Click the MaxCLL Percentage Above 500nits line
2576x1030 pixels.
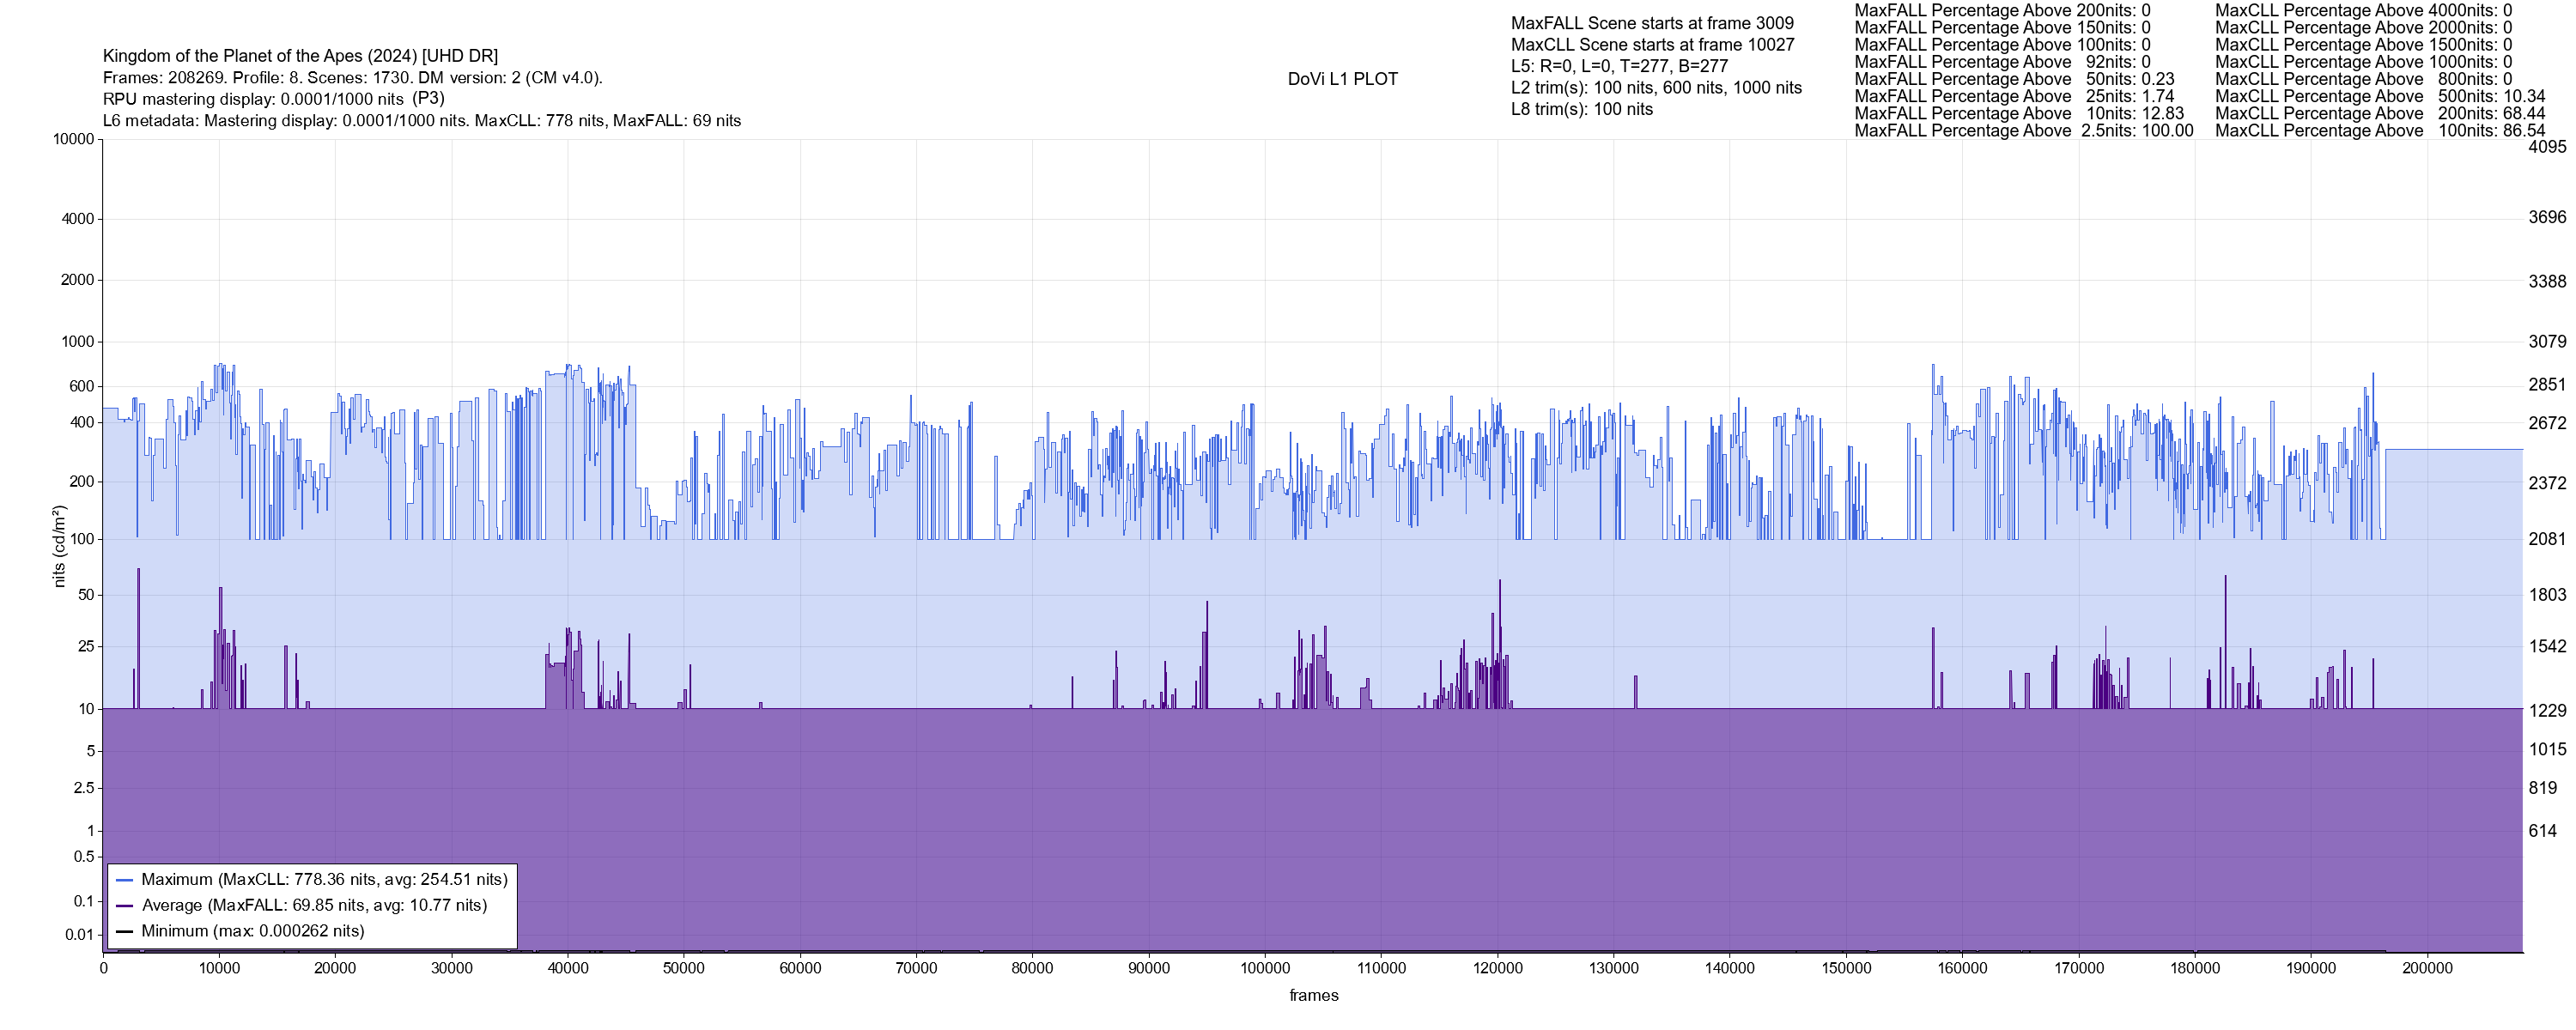(x=2379, y=96)
